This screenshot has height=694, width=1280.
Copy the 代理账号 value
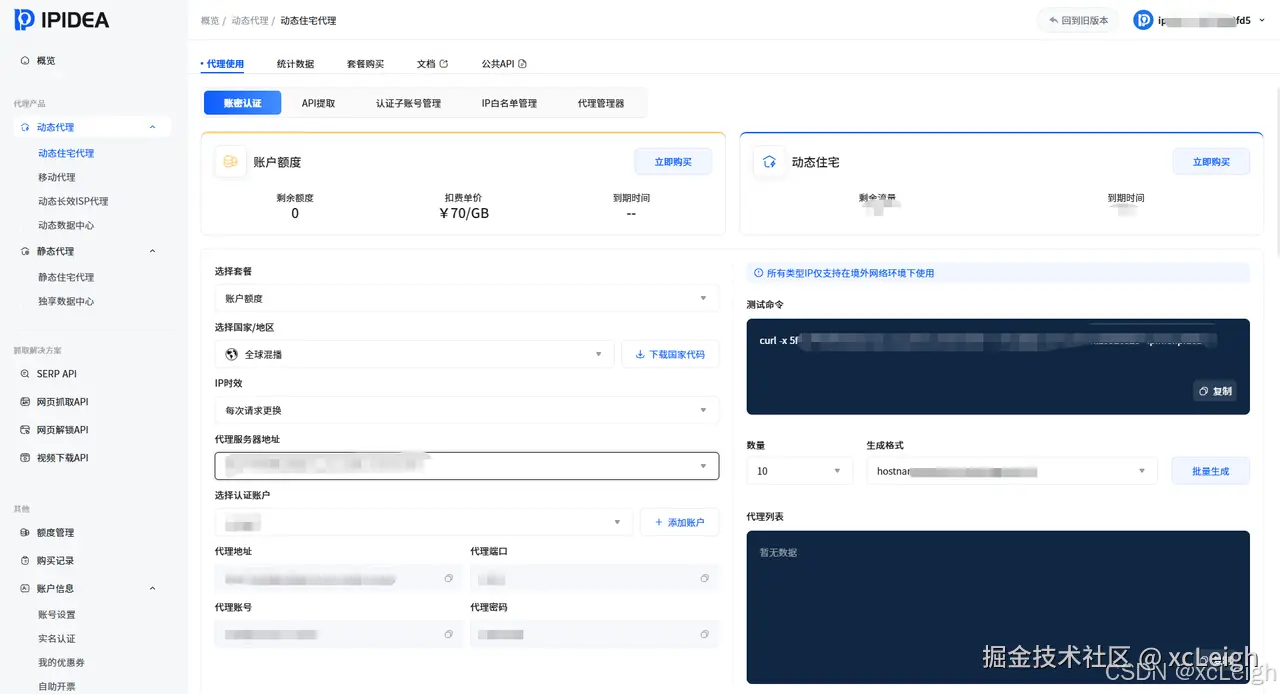(x=448, y=634)
